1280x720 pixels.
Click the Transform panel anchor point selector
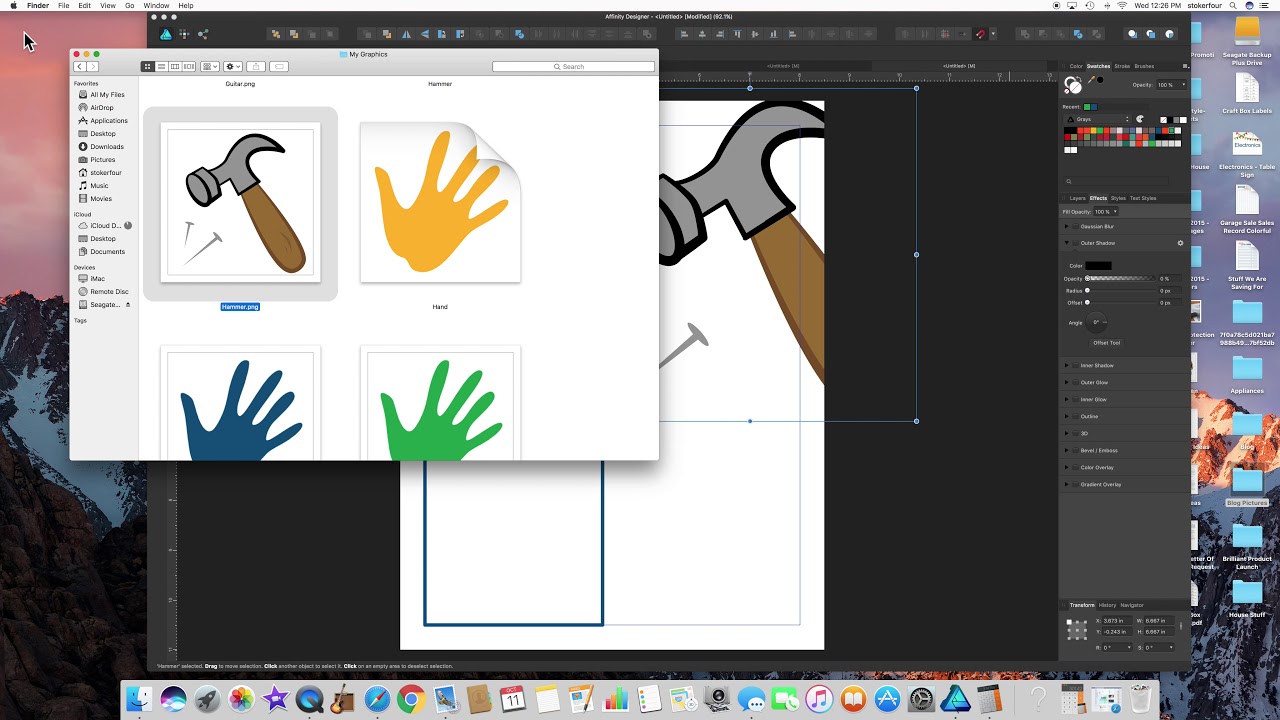pos(1076,628)
